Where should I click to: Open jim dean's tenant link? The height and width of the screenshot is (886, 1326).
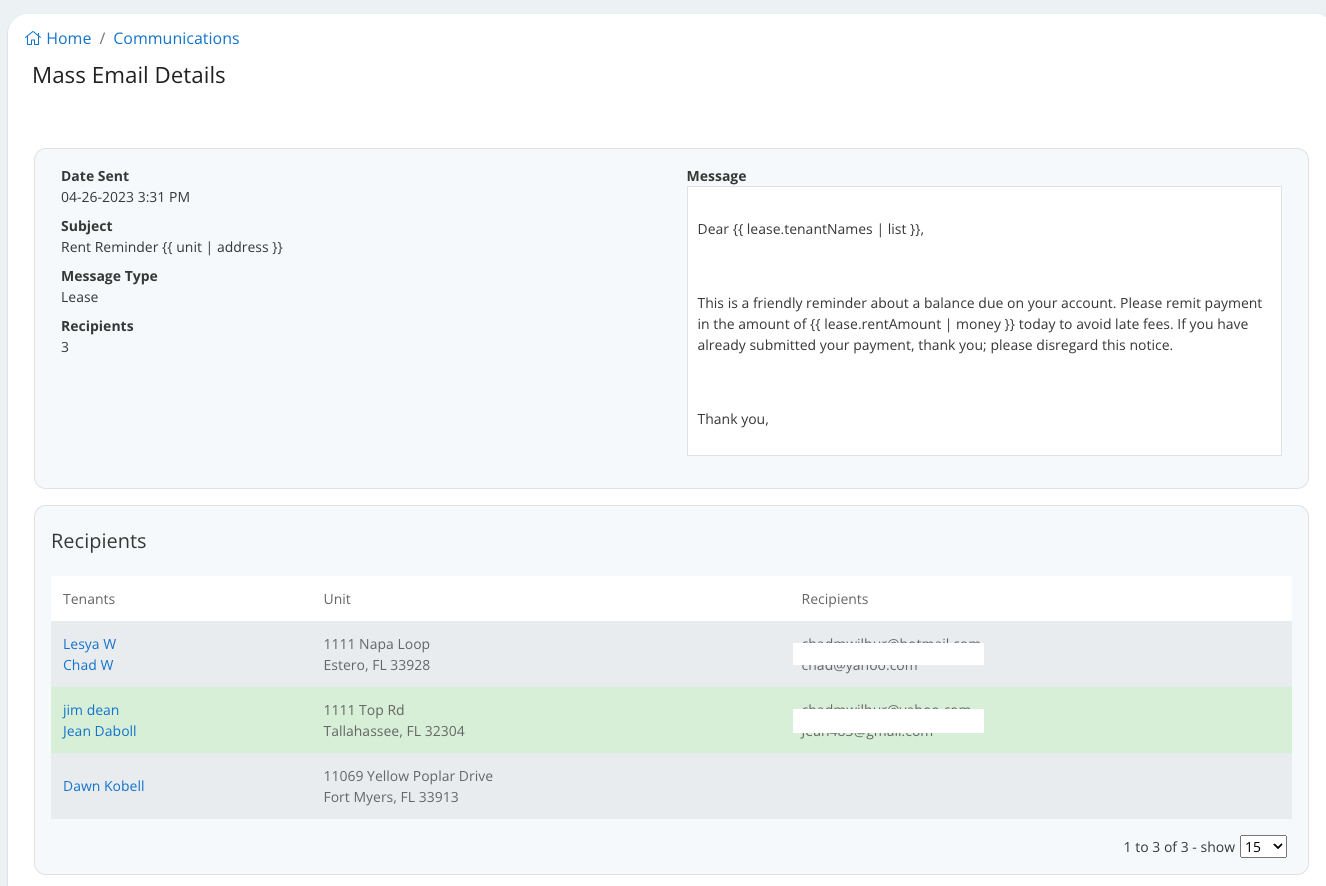(x=90, y=710)
